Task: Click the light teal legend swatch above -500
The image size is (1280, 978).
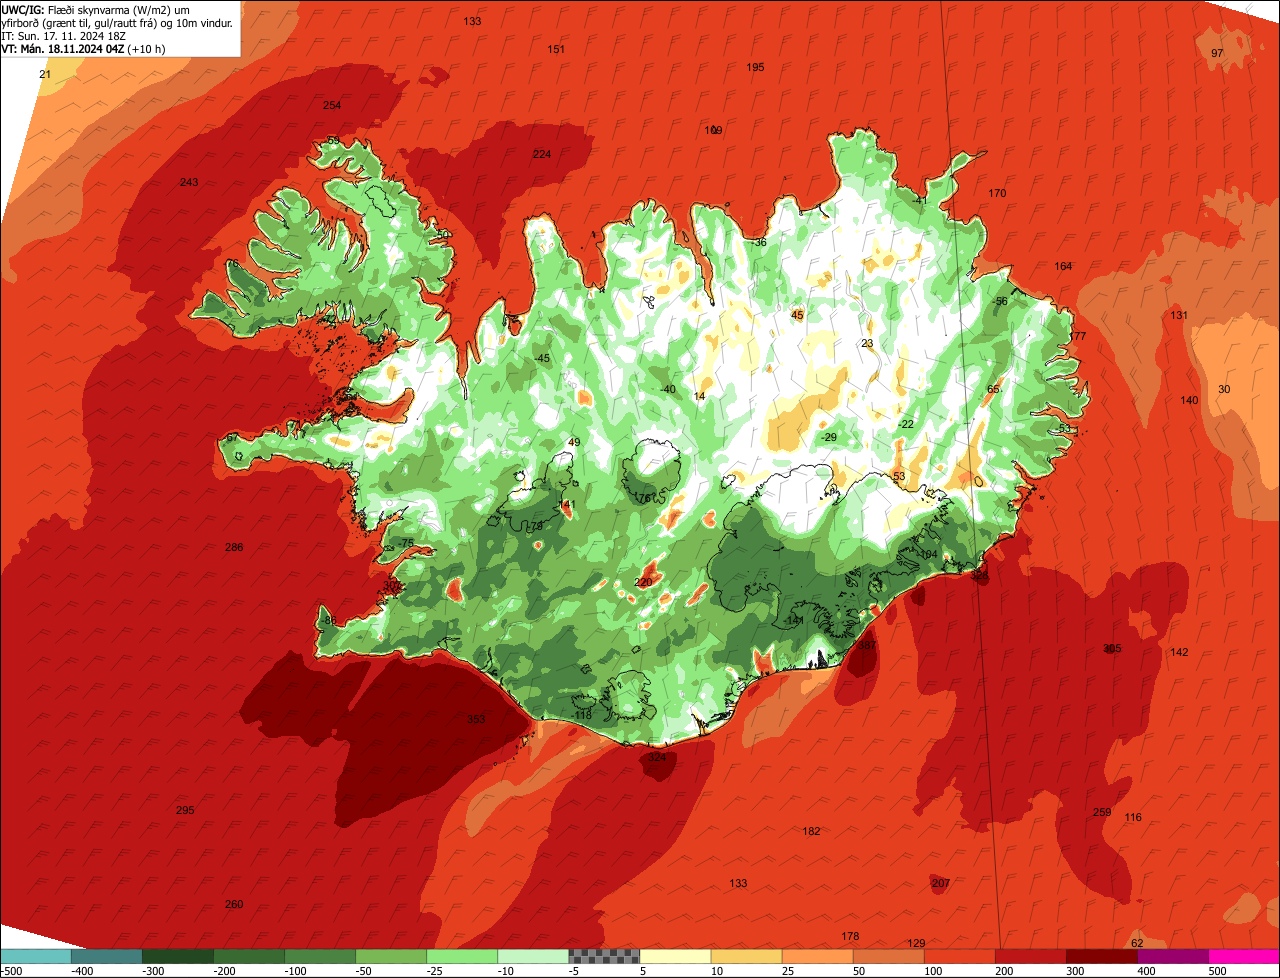Action: tap(35, 956)
